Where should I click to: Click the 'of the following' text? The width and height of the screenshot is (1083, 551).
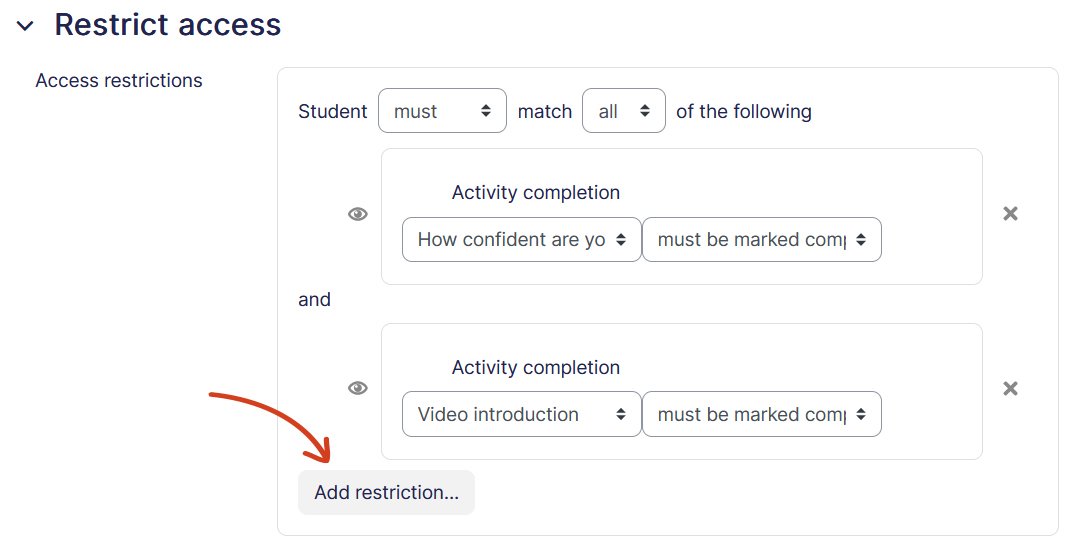pyautogui.click(x=744, y=111)
